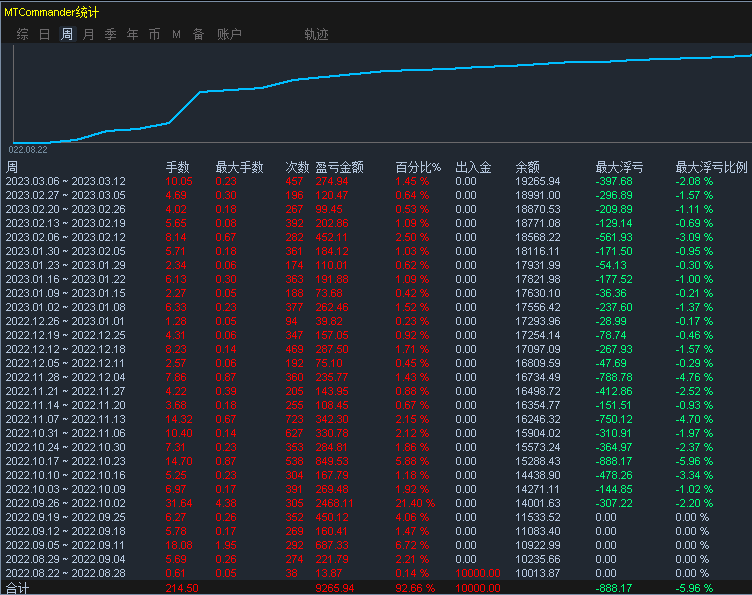Click the M tab
The width and height of the screenshot is (752, 595).
pos(176,34)
